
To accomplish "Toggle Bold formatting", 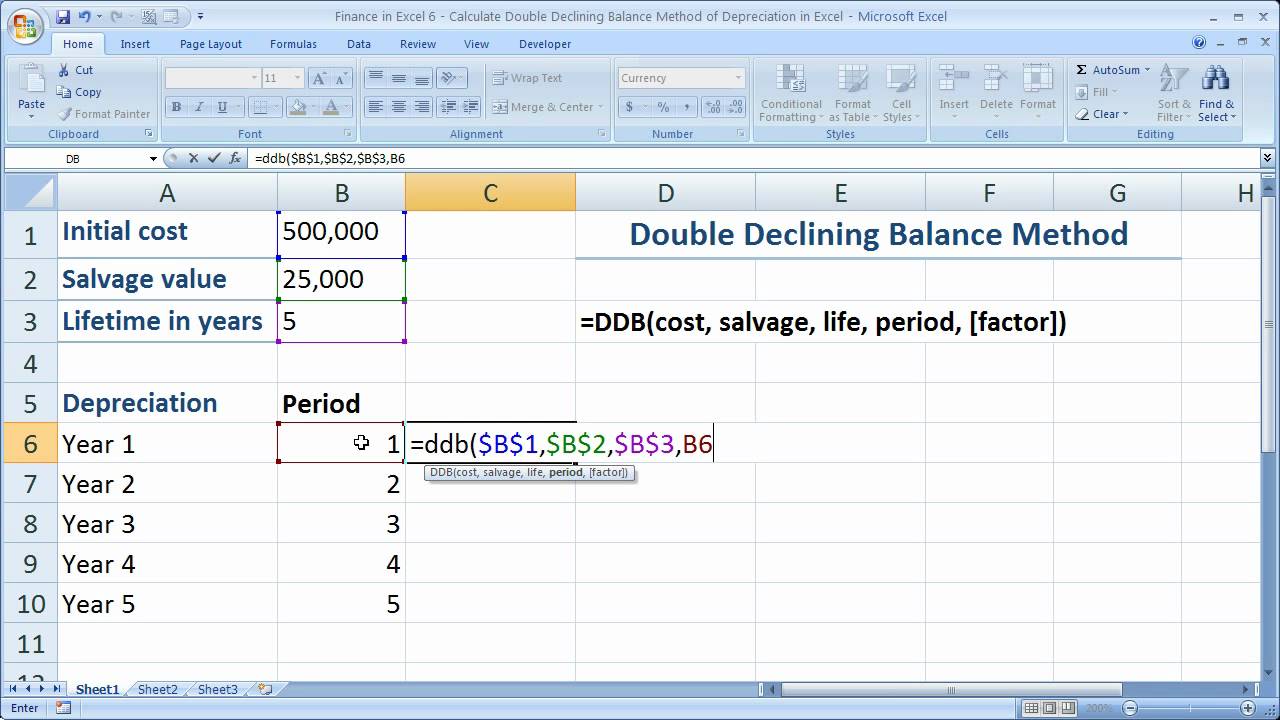I will (177, 107).
